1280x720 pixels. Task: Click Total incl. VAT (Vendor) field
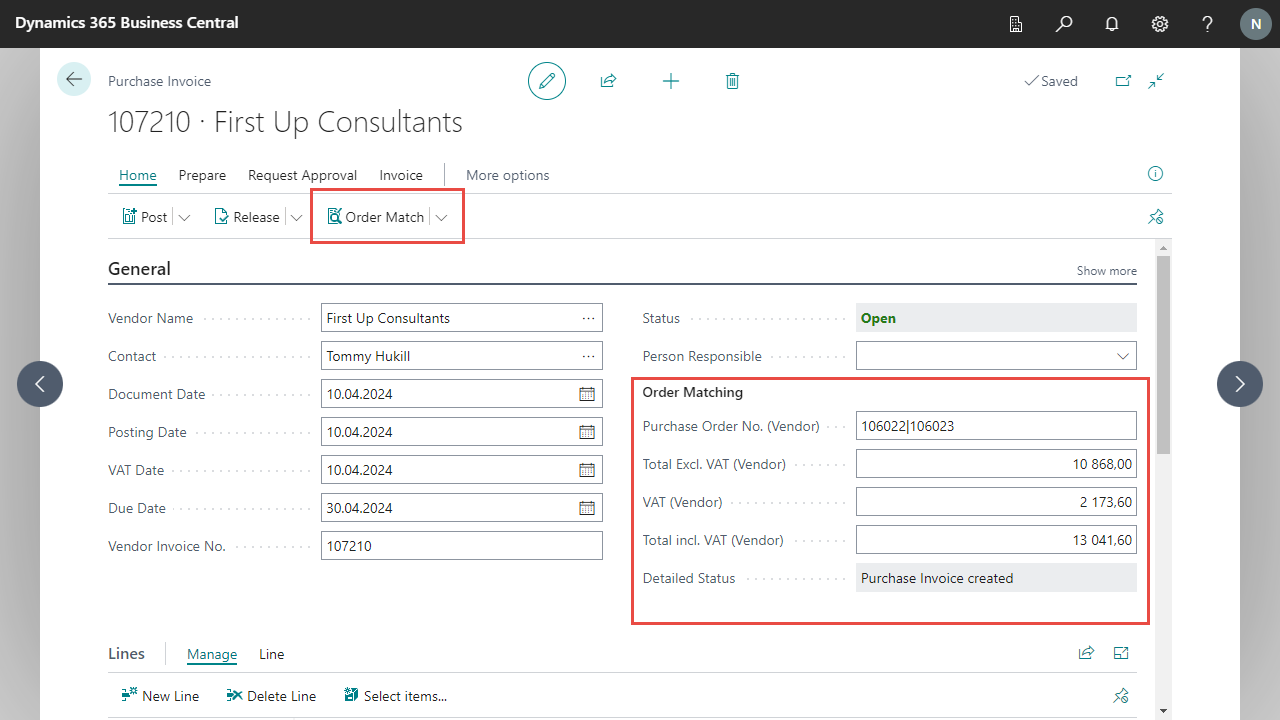tap(996, 540)
